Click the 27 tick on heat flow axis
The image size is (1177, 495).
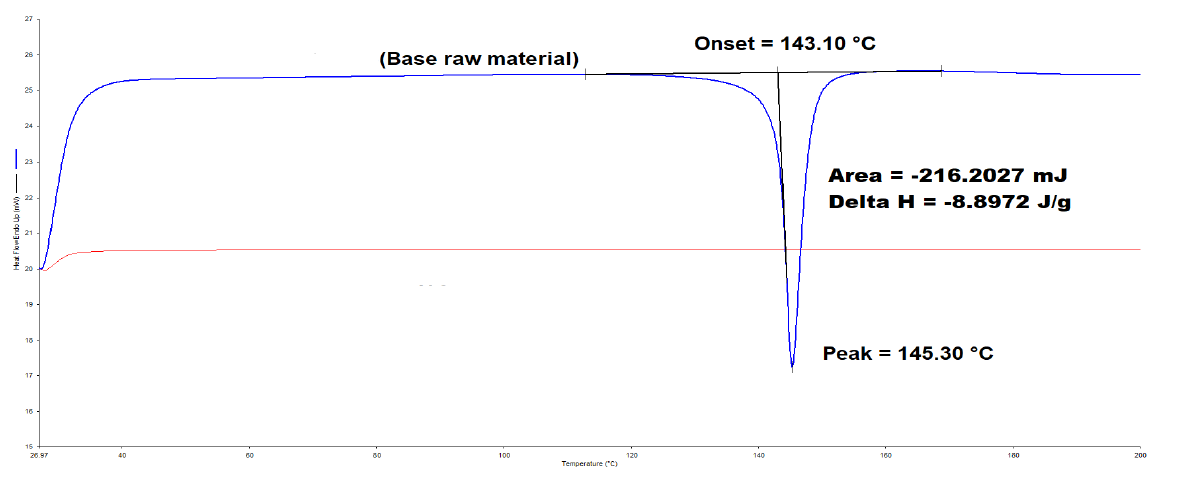click(27, 19)
